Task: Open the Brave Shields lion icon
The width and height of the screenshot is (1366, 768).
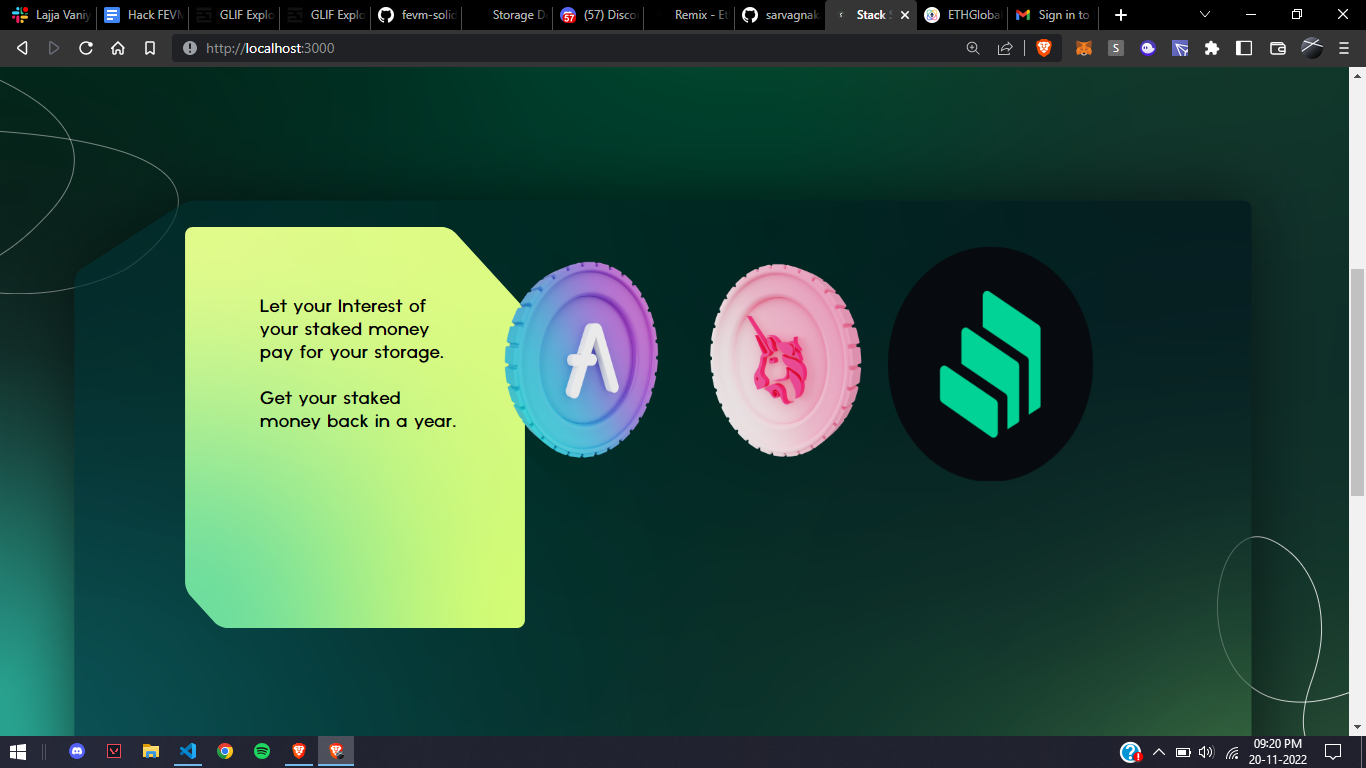Action: [1044, 48]
